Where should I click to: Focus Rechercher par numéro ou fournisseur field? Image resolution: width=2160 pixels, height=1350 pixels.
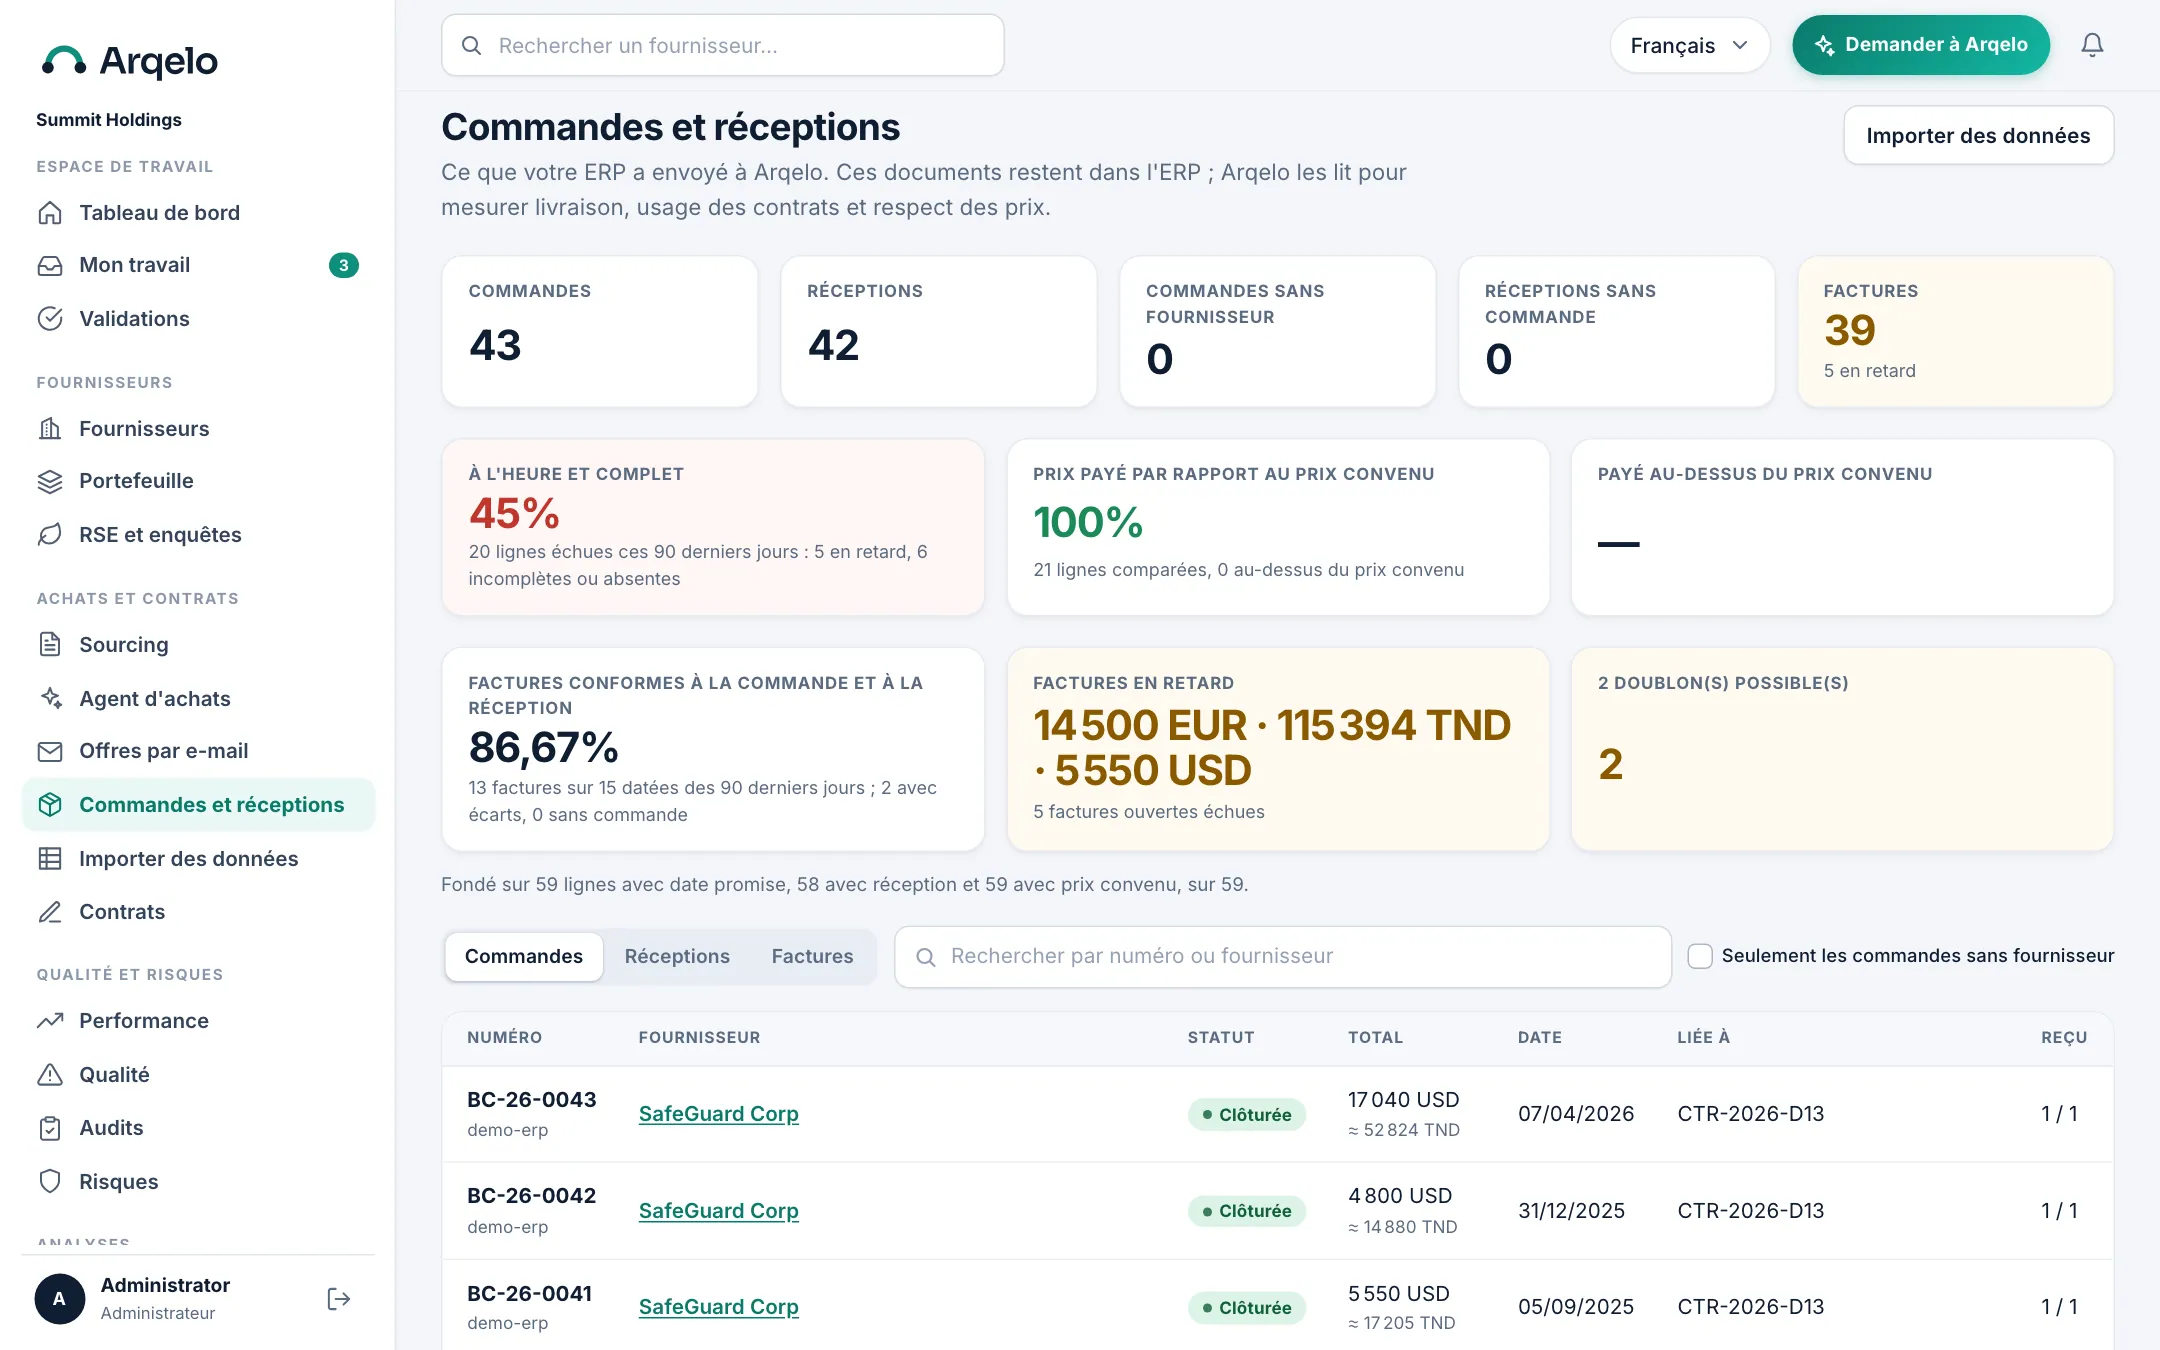pyautogui.click(x=1283, y=957)
